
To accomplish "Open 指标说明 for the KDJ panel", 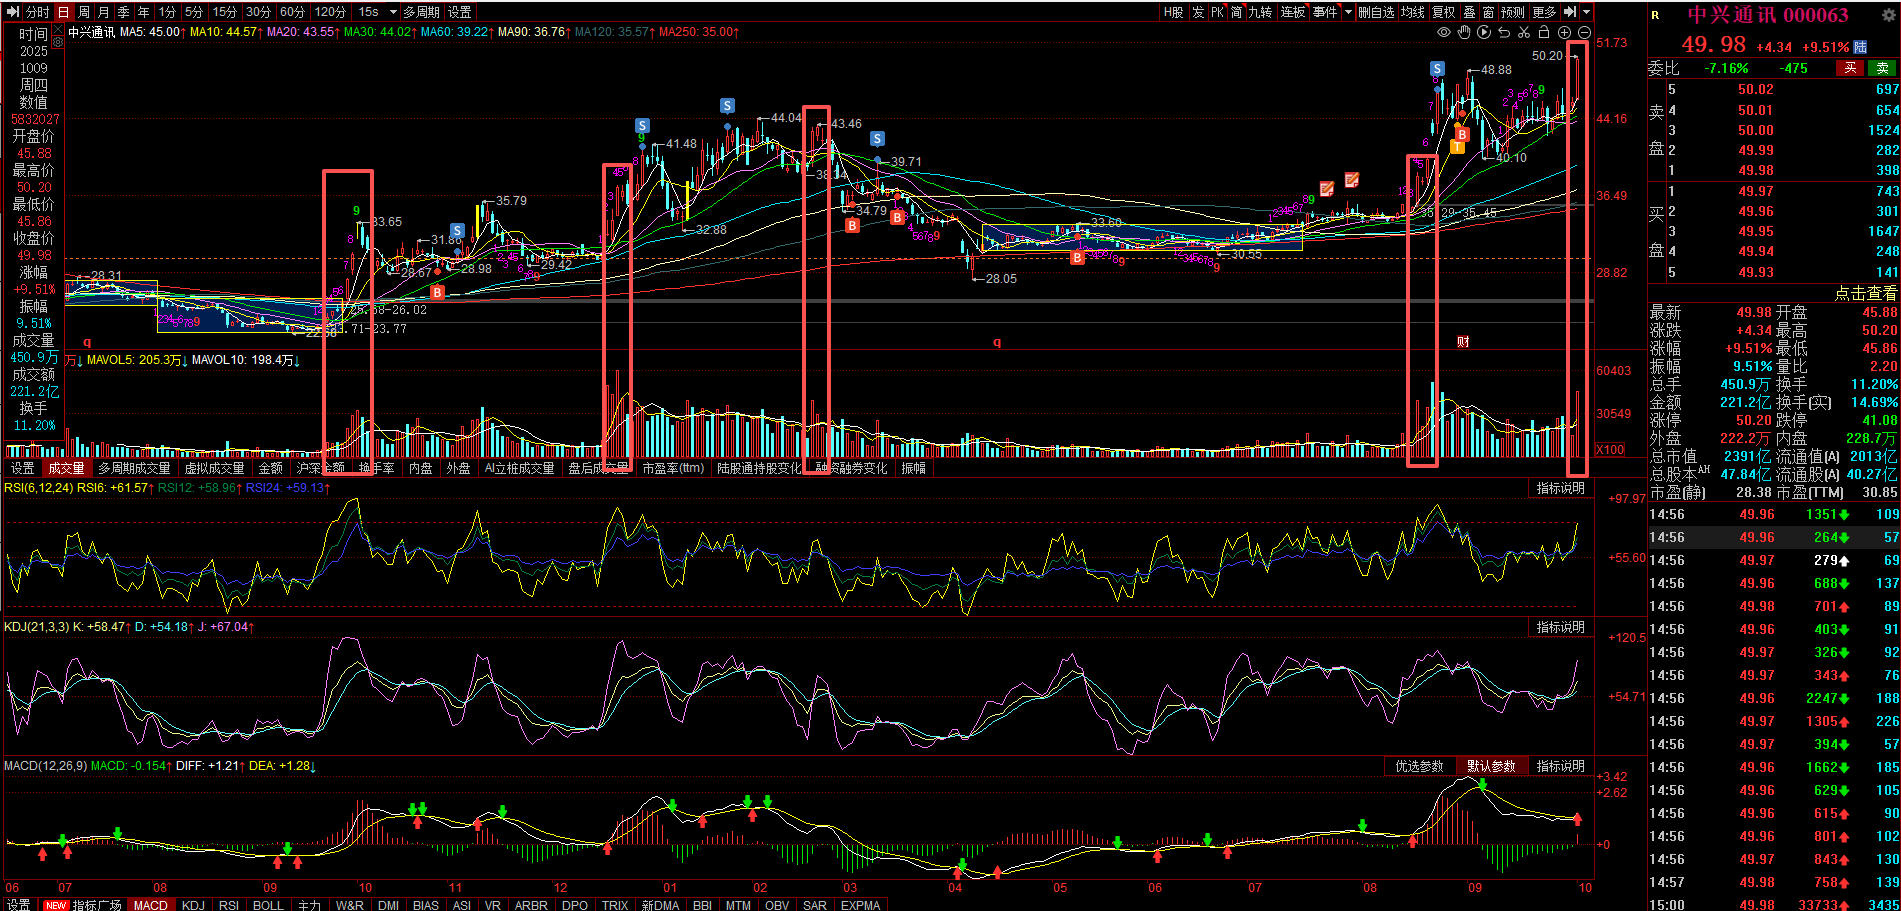I will pyautogui.click(x=1561, y=627).
